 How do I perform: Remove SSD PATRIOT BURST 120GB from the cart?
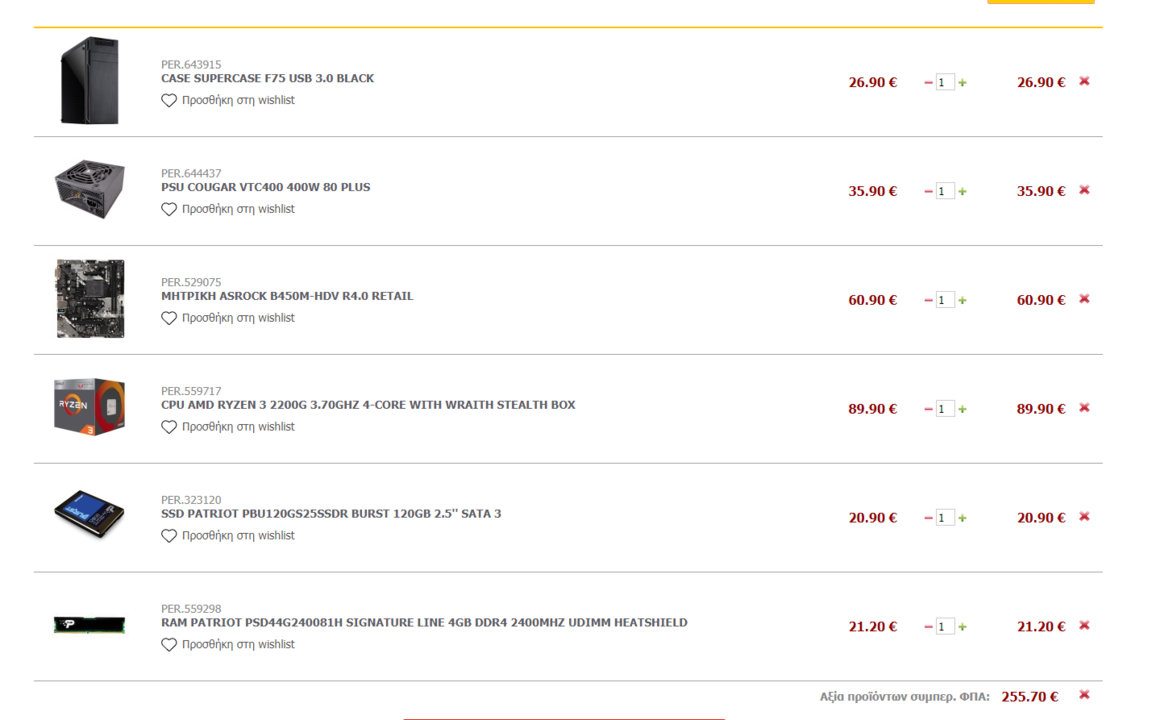click(1084, 517)
